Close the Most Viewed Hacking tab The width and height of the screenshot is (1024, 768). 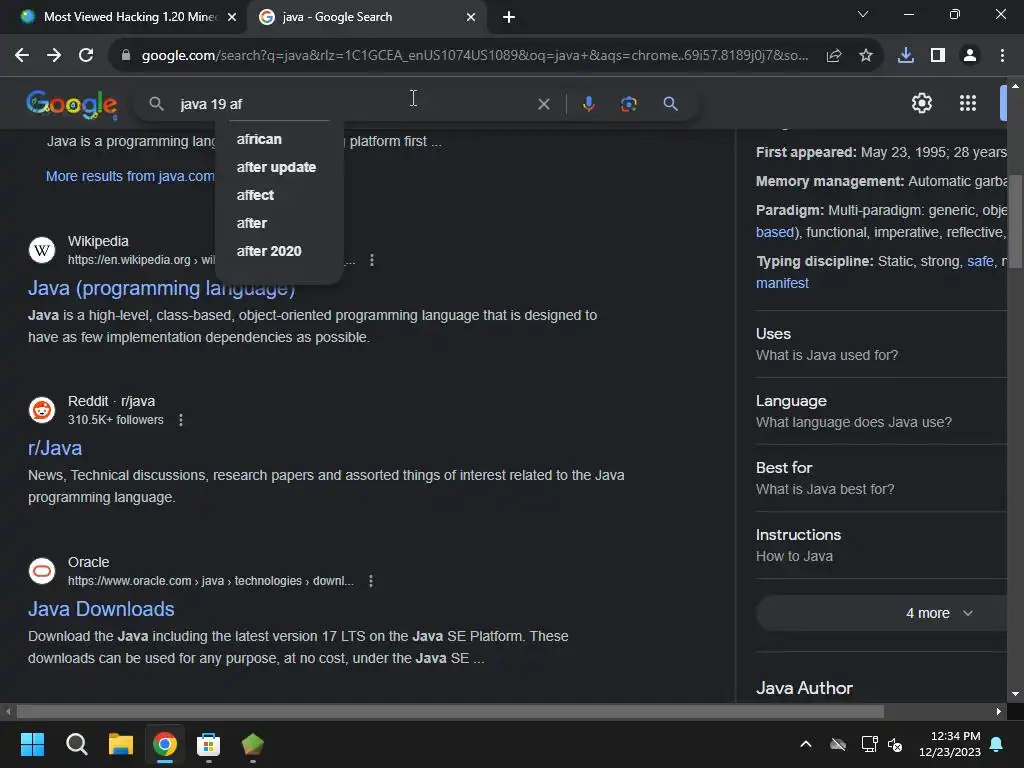coord(232,17)
